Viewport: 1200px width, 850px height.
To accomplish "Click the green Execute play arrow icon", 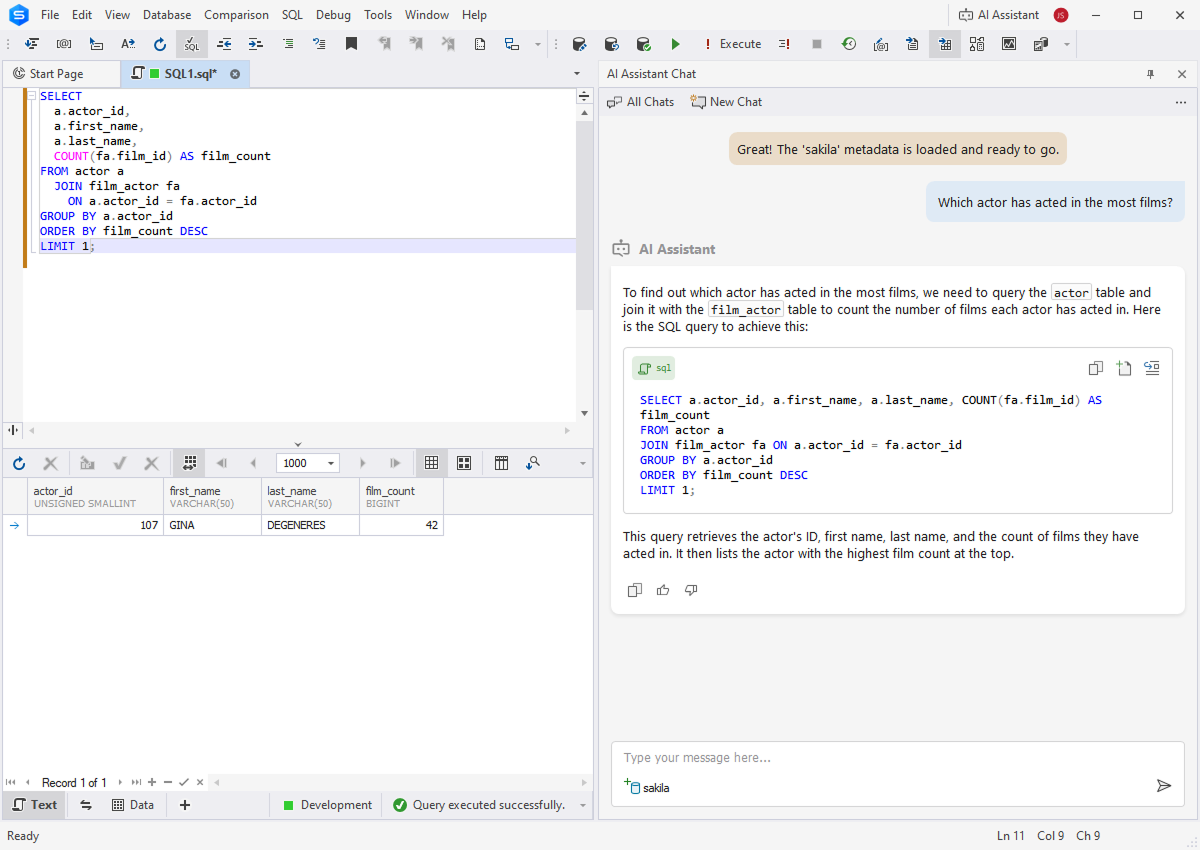I will click(676, 44).
